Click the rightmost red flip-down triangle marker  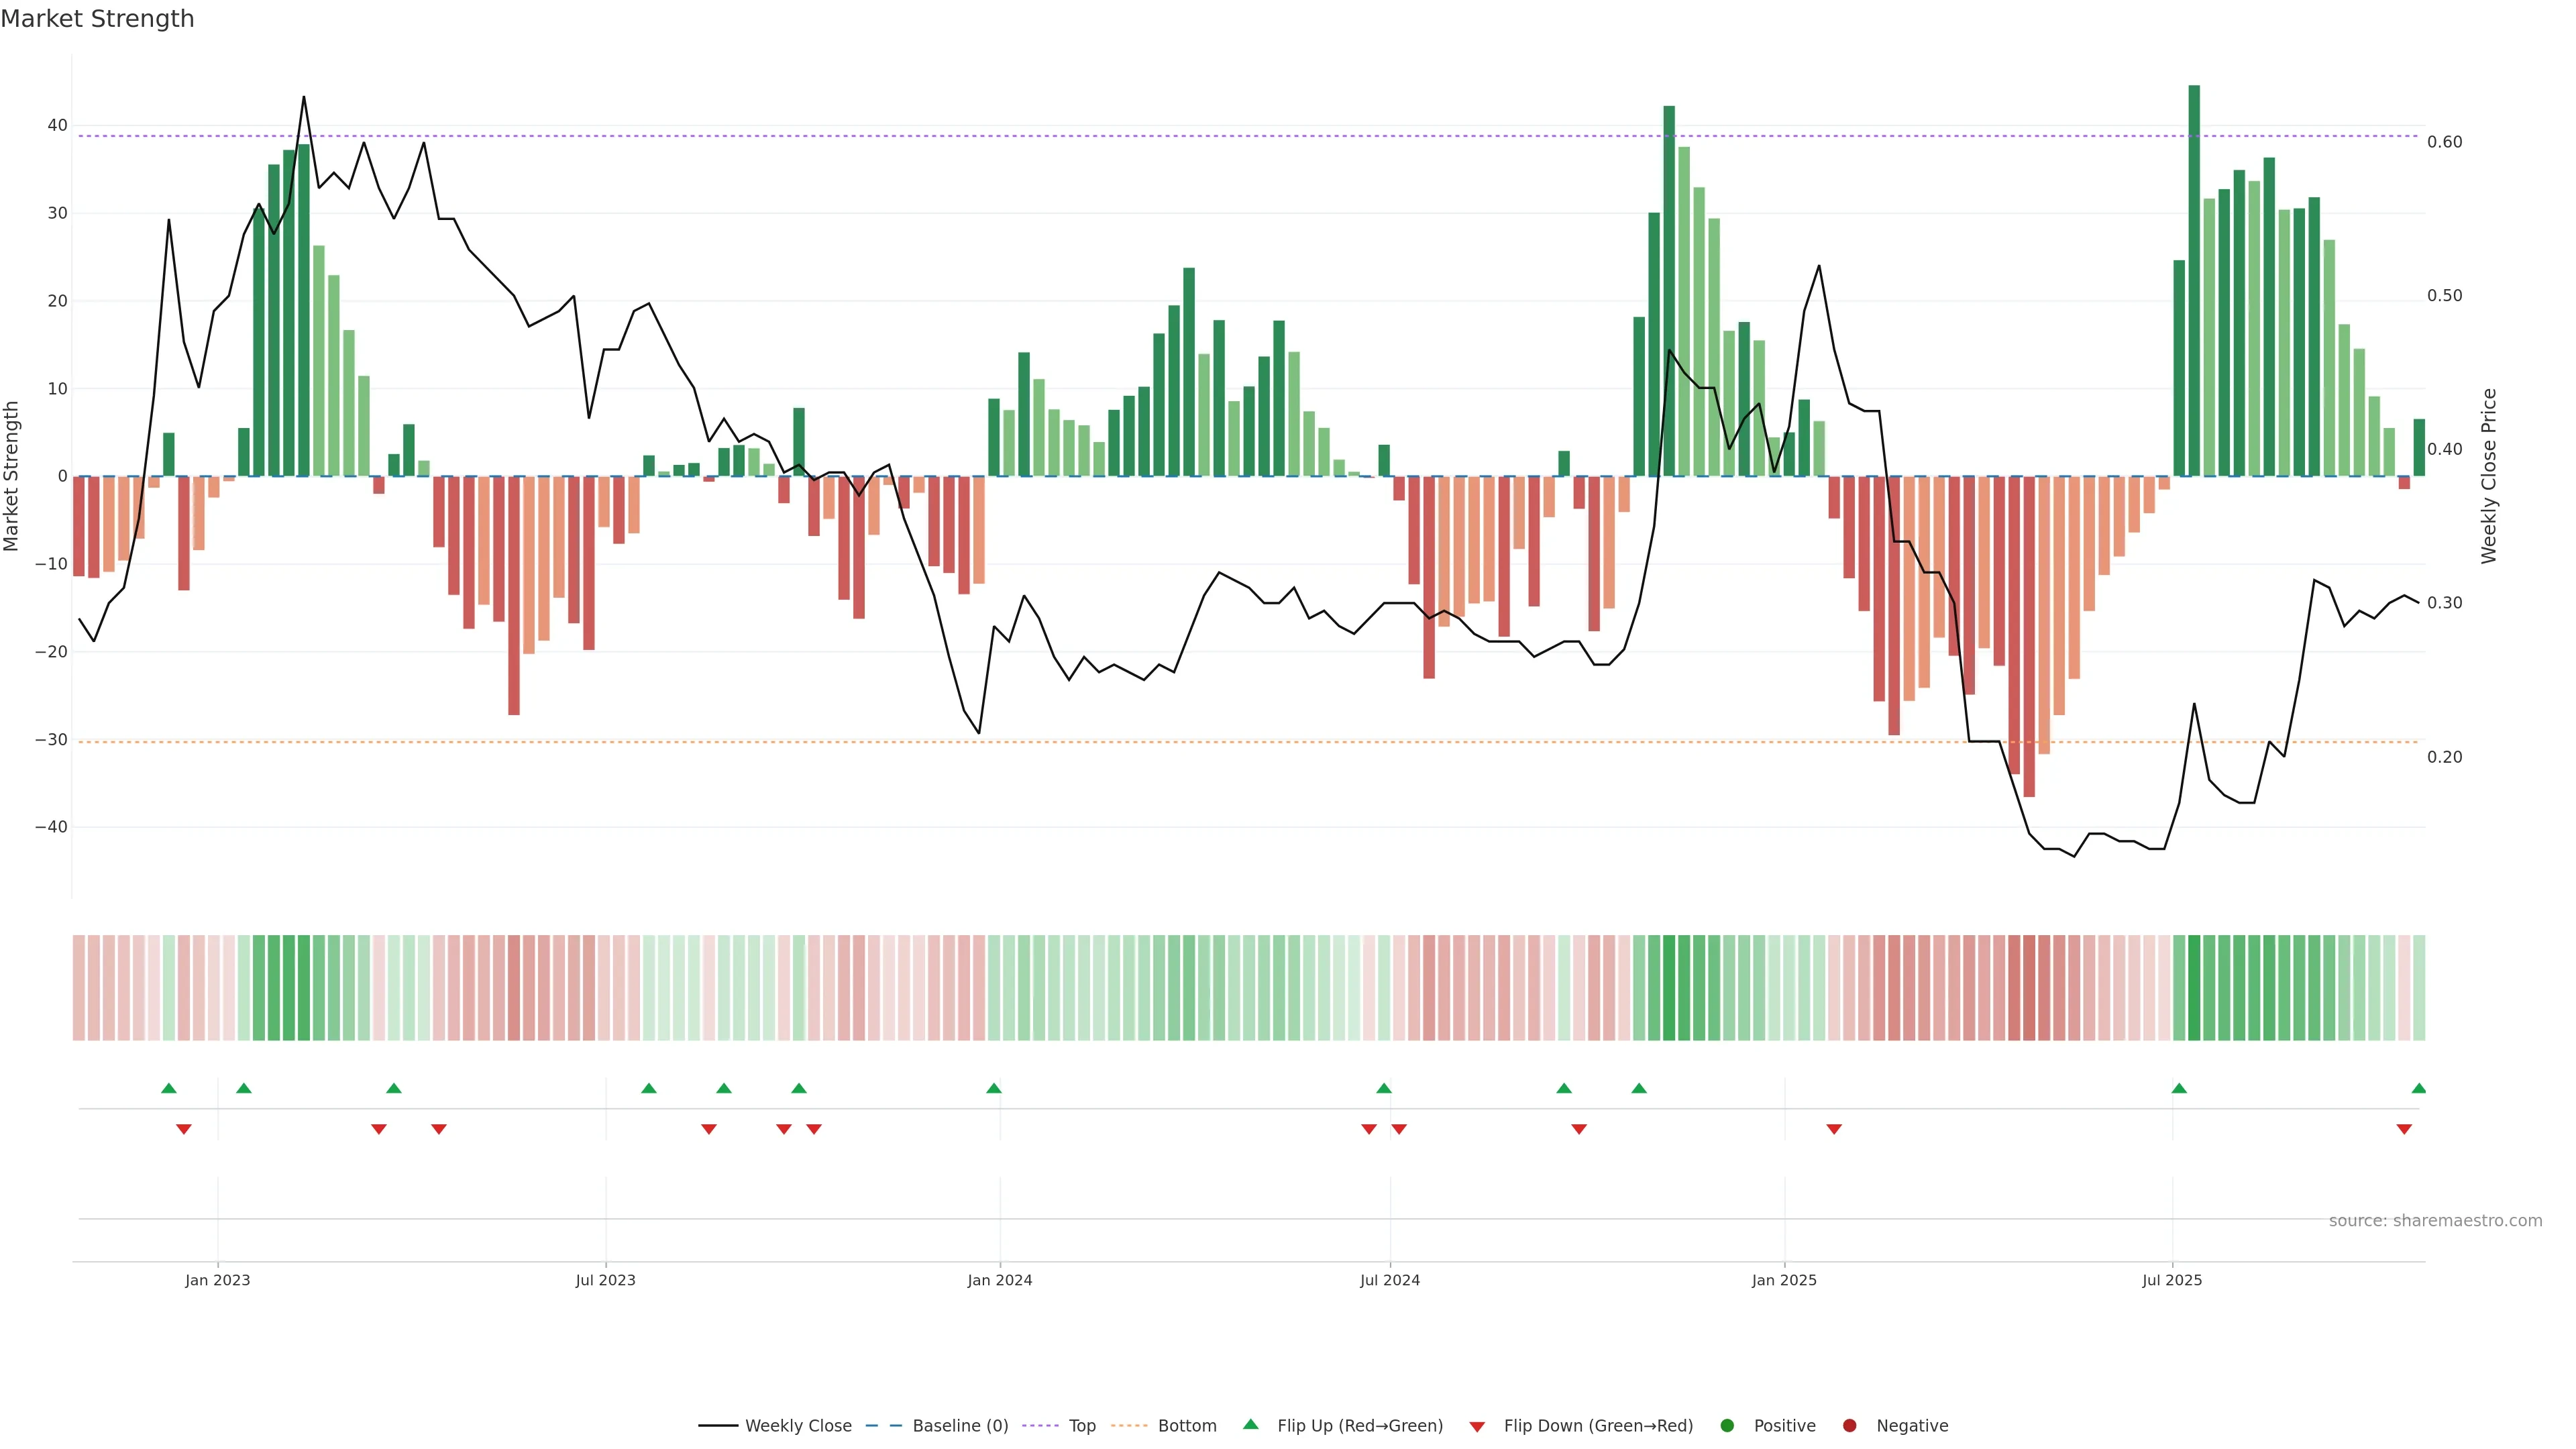[x=2404, y=1129]
